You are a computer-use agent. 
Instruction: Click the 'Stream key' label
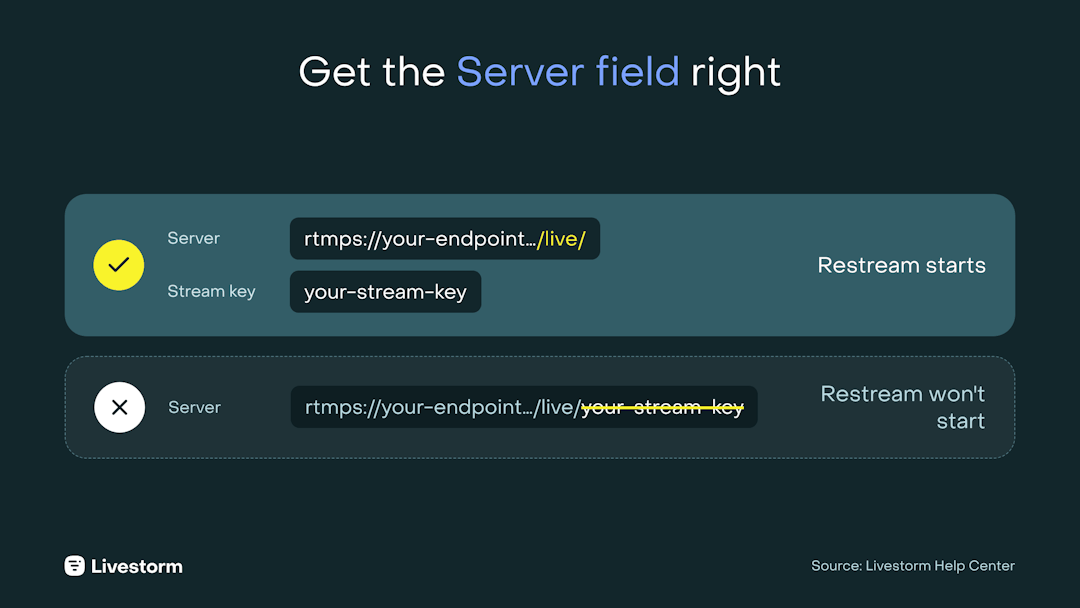pyautogui.click(x=211, y=291)
